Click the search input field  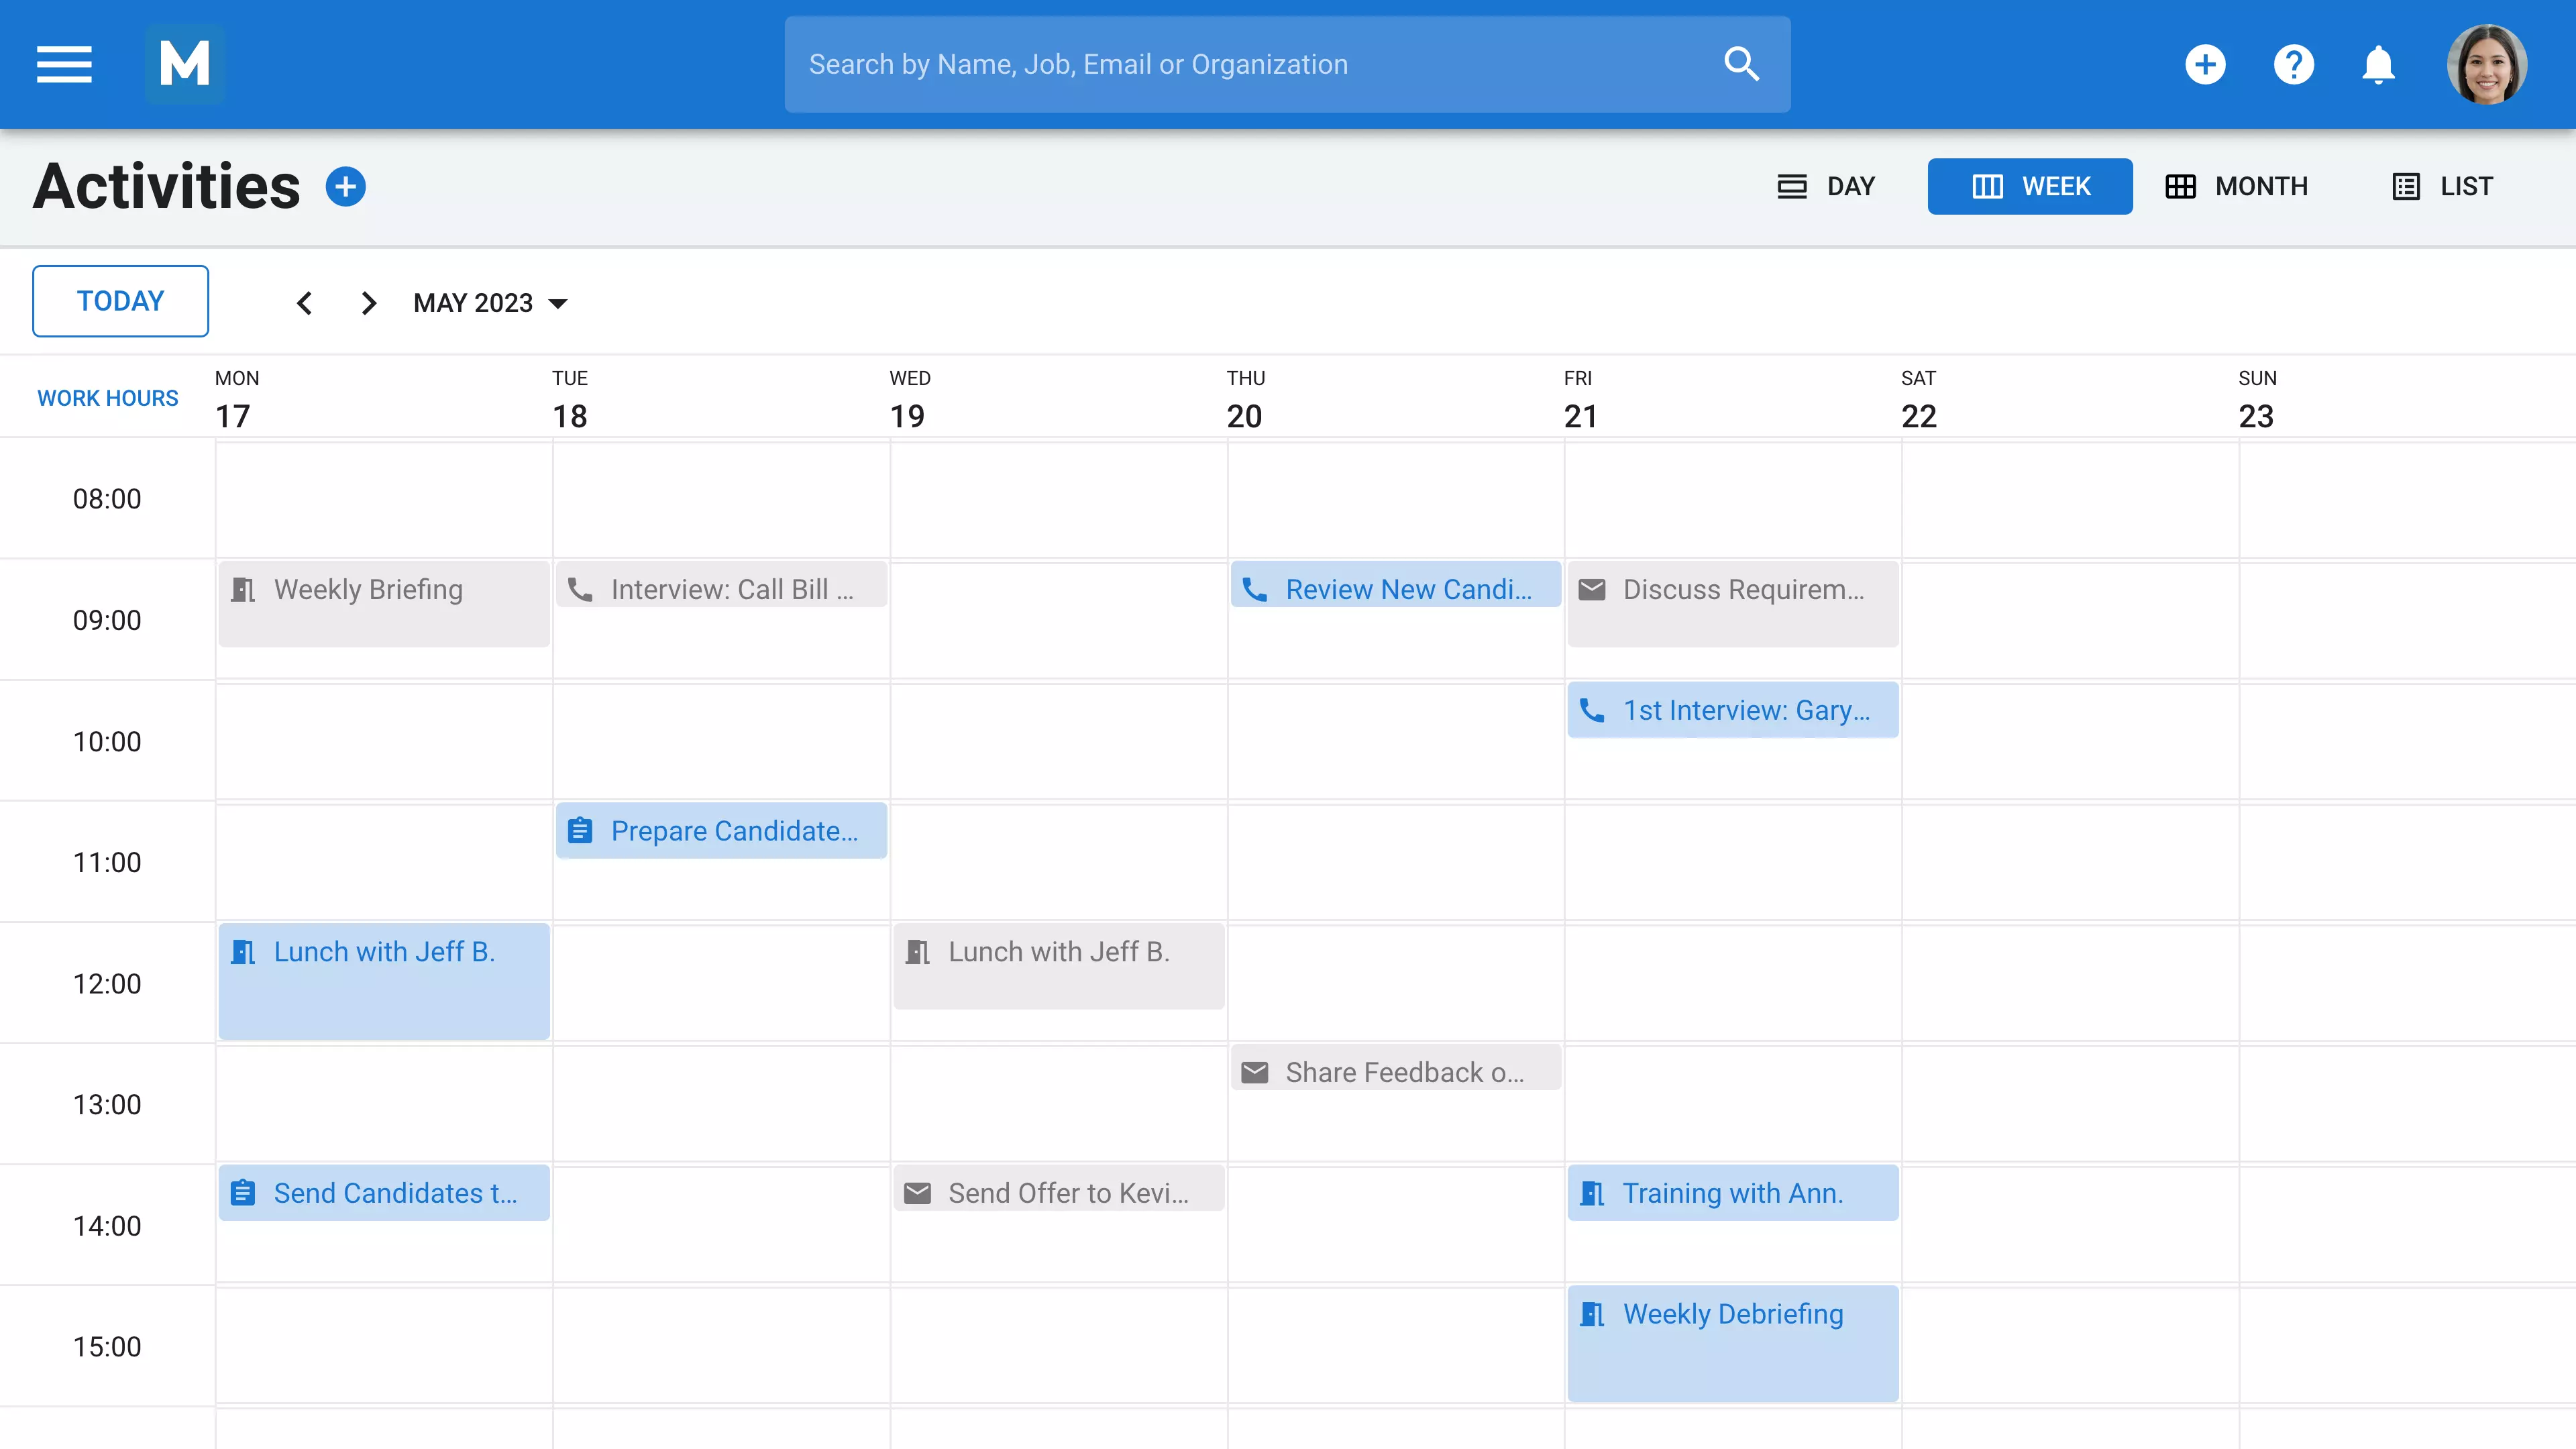(x=1250, y=64)
